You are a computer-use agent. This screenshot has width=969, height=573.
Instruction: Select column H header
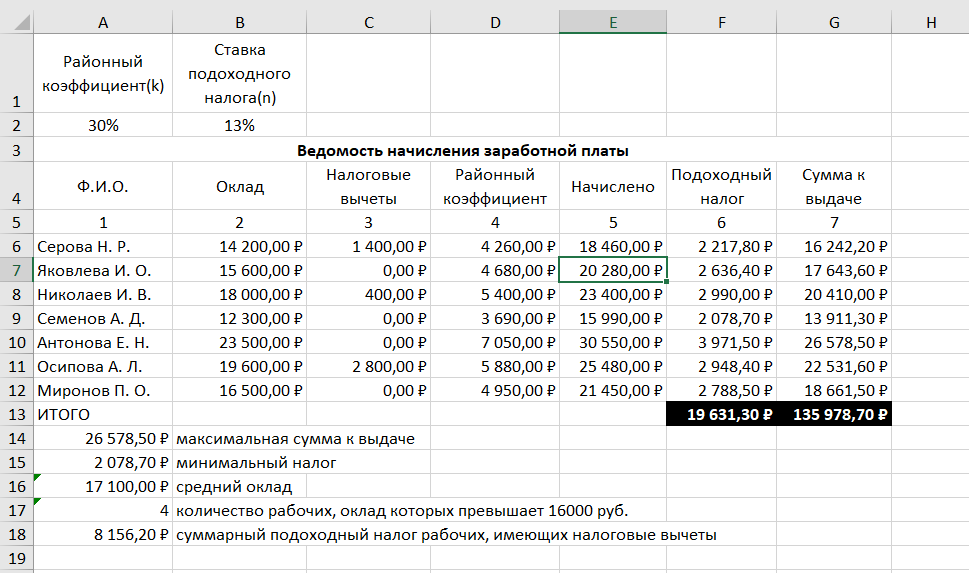pyautogui.click(x=931, y=22)
